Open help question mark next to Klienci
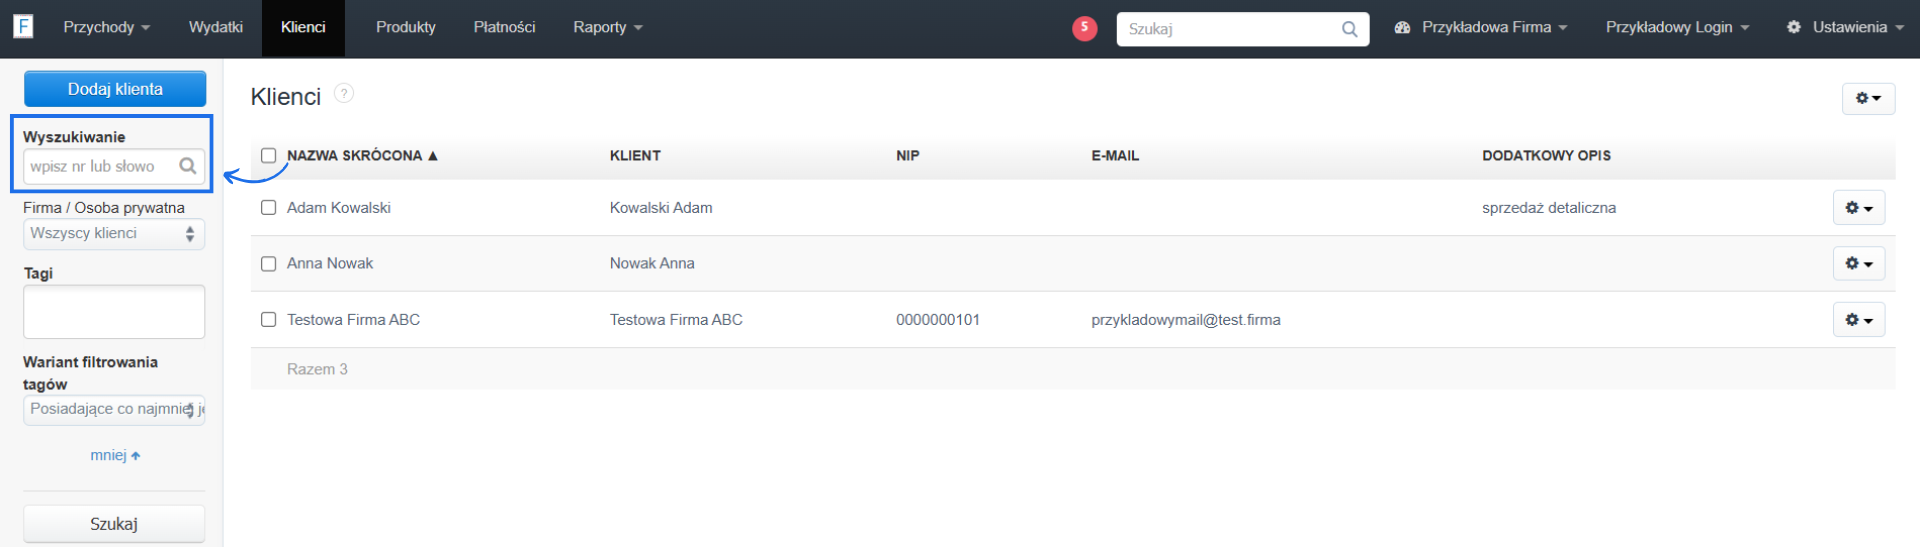Image resolution: width=1920 pixels, height=552 pixels. (343, 94)
